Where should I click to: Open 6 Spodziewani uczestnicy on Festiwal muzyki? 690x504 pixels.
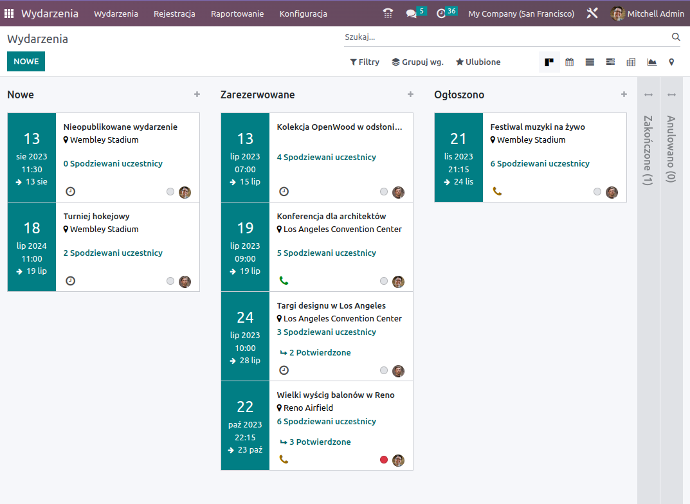(x=540, y=164)
